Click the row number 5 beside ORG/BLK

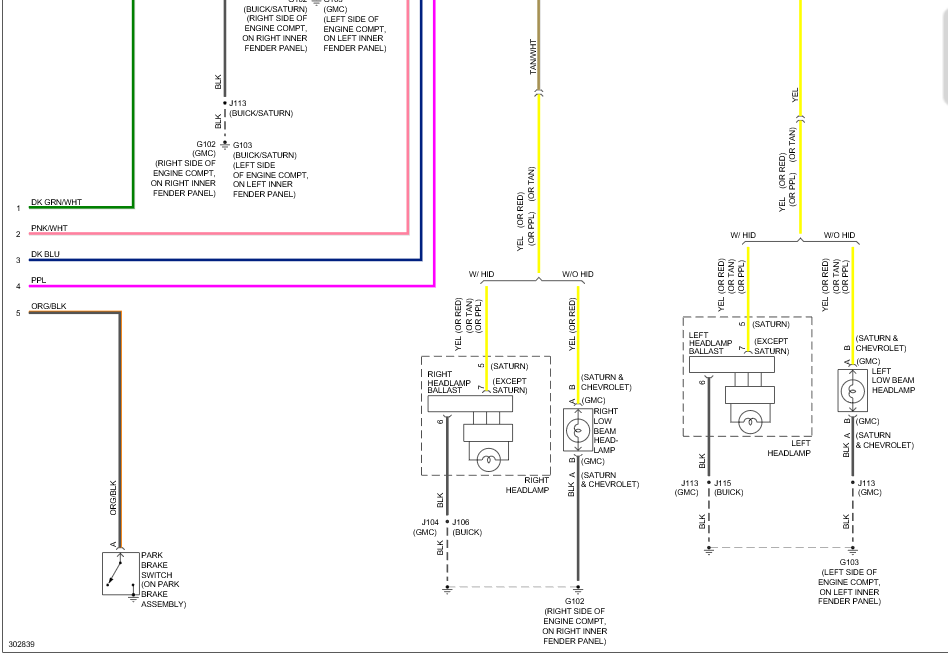pyautogui.click(x=19, y=313)
